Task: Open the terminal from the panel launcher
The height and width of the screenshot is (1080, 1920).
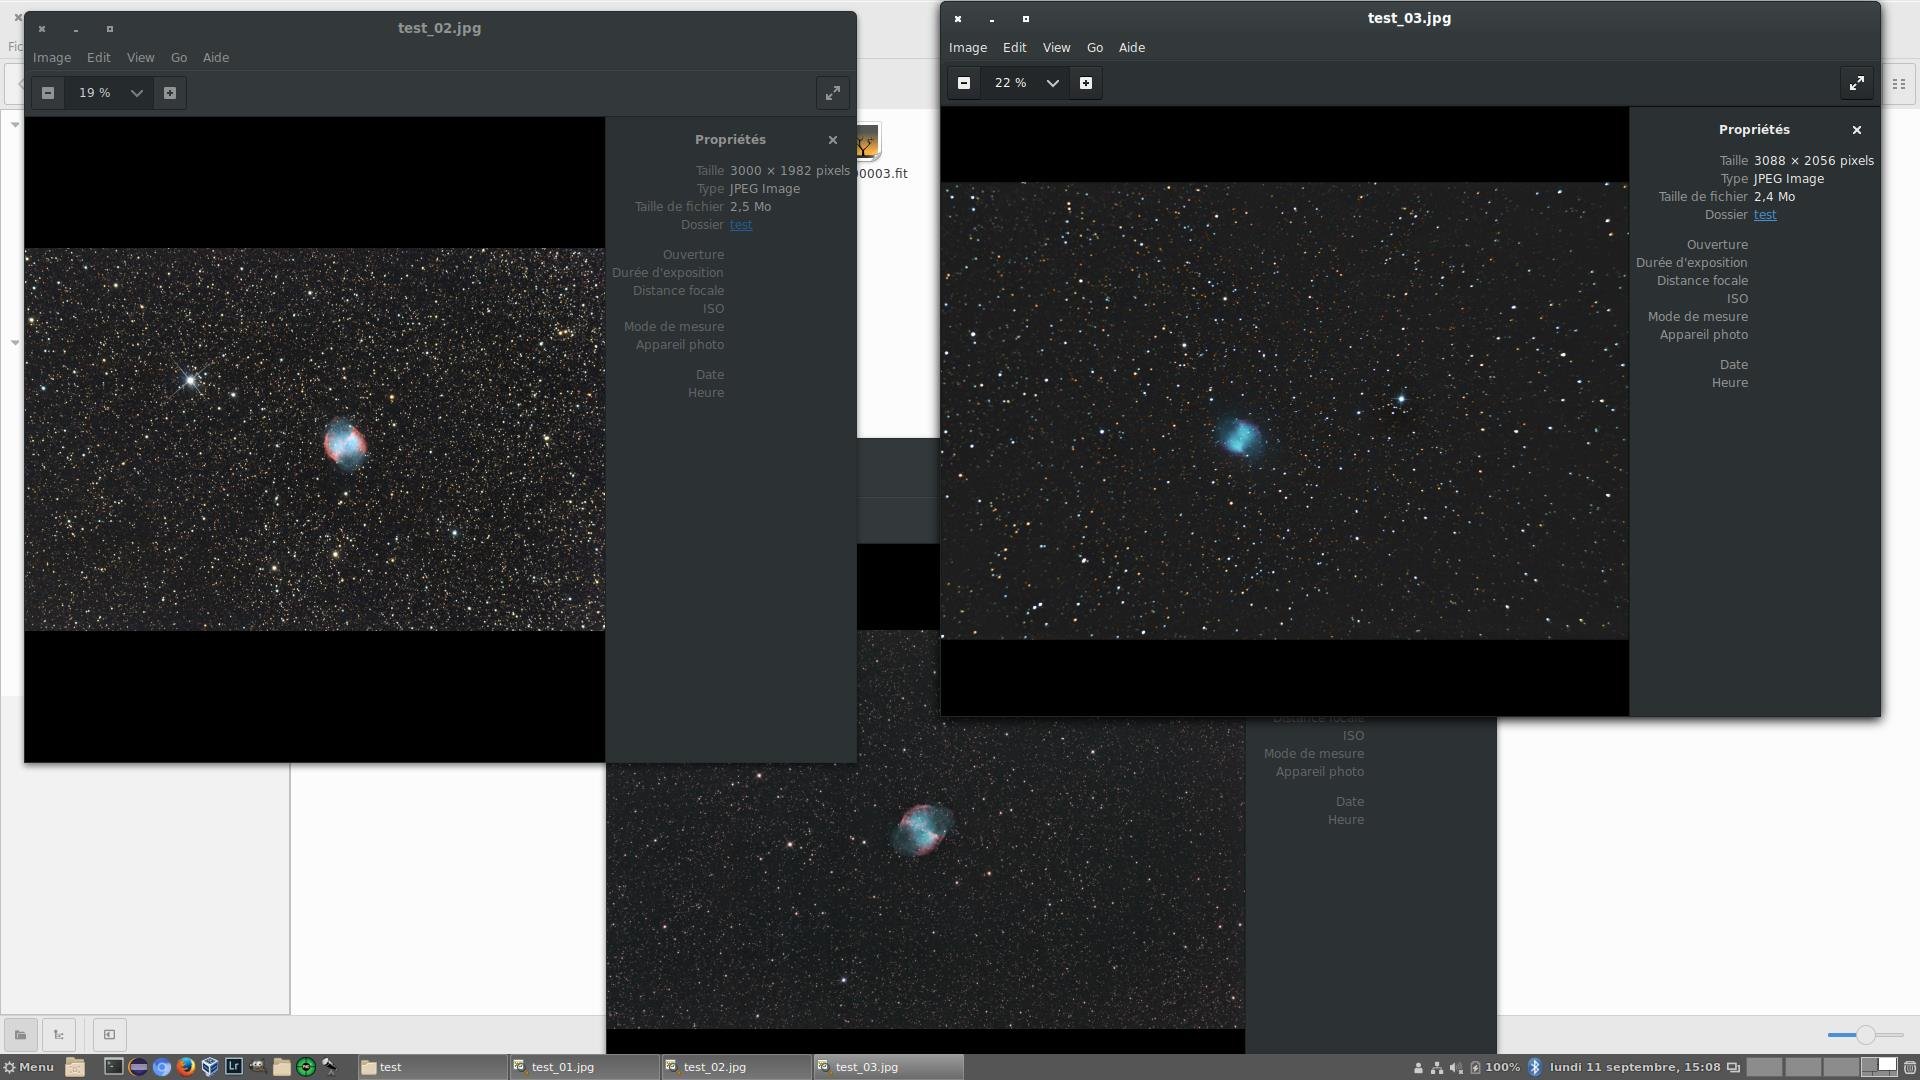Action: coord(114,1067)
